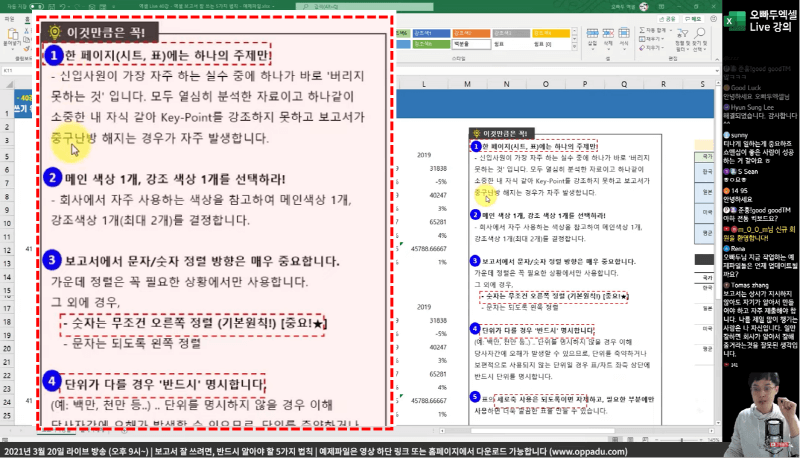800x458 pixels.
Task: Click the search box in title bar
Action: pos(365,7)
